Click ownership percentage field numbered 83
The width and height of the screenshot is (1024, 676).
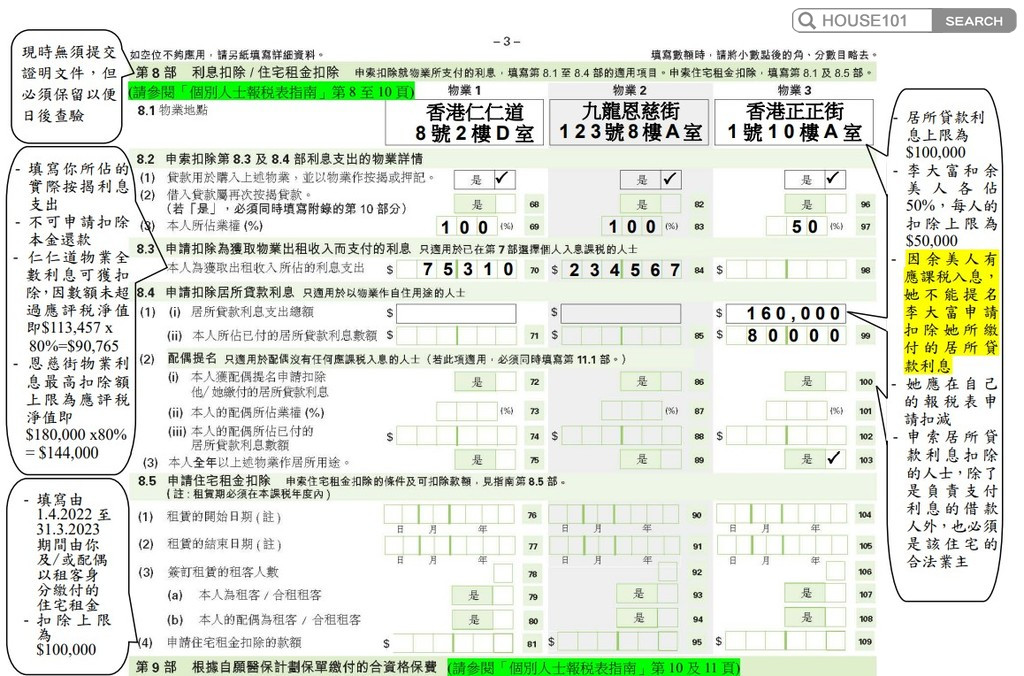pyautogui.click(x=632, y=227)
